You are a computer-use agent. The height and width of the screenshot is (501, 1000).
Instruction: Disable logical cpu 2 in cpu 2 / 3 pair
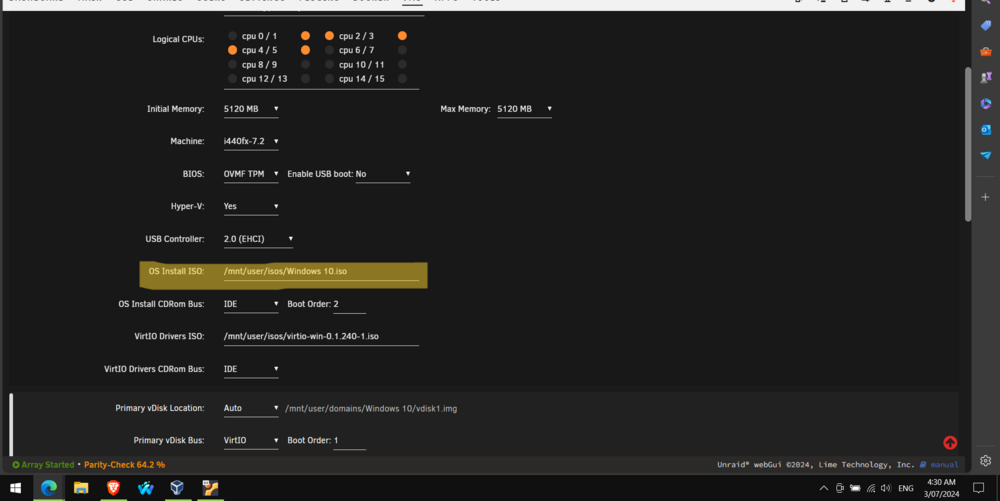coord(329,36)
